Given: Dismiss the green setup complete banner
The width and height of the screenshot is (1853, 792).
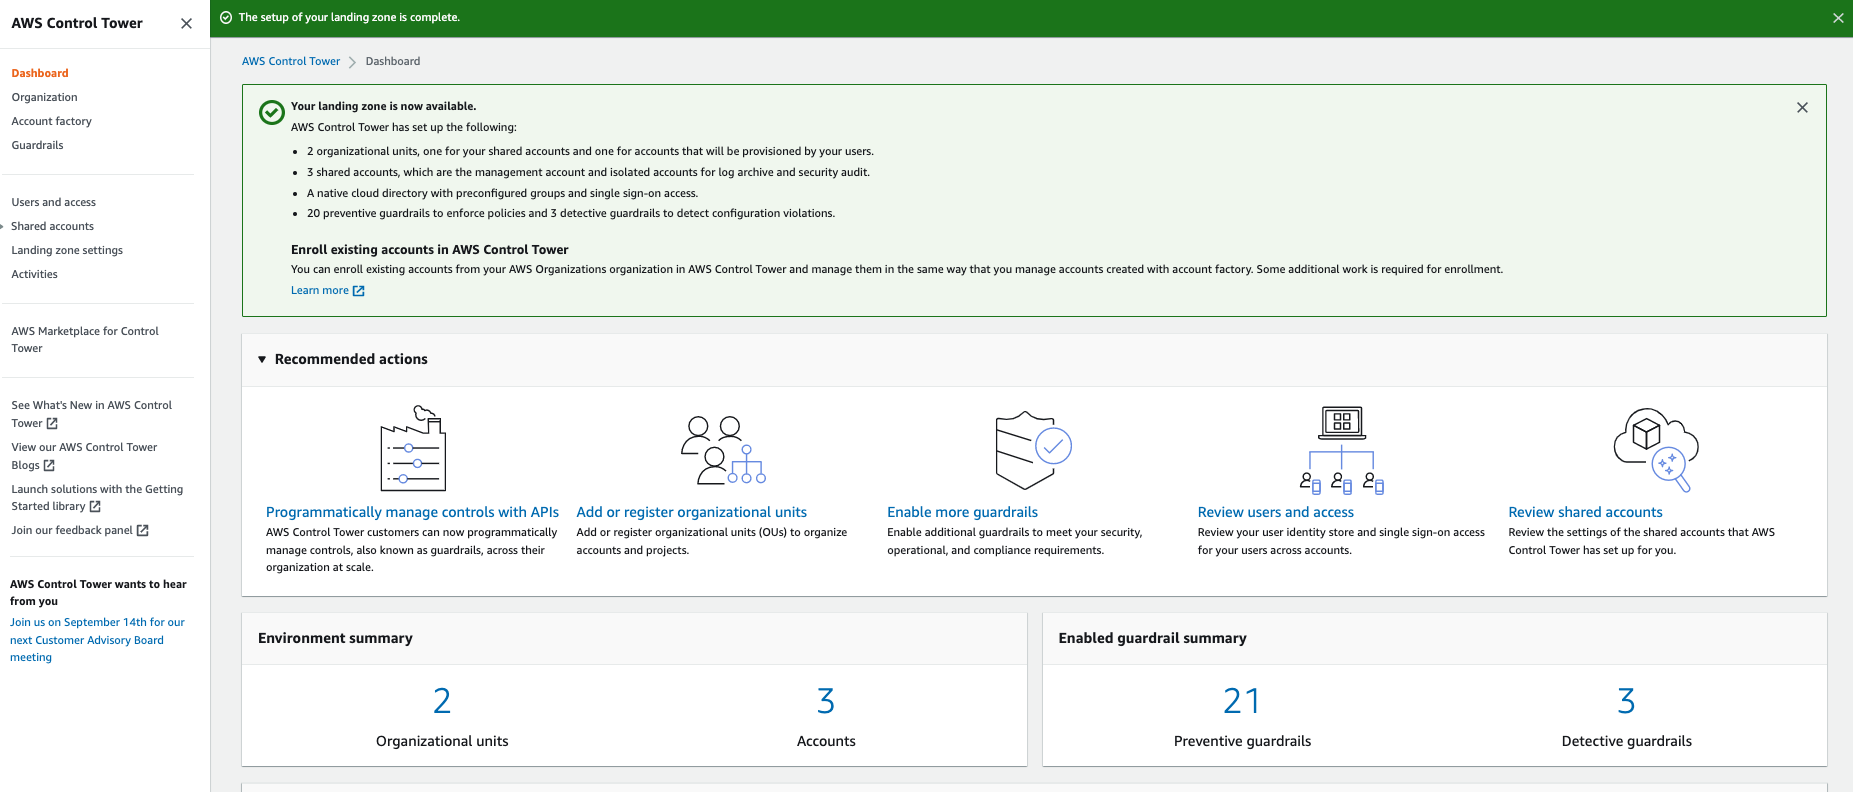Looking at the screenshot, I should pyautogui.click(x=1838, y=18).
